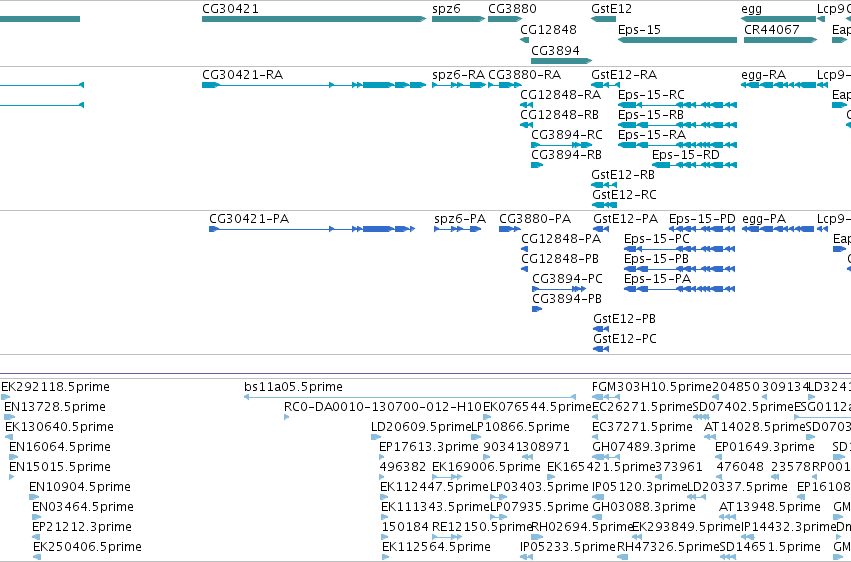Select the CG12848-RA transcript

click(x=526, y=105)
